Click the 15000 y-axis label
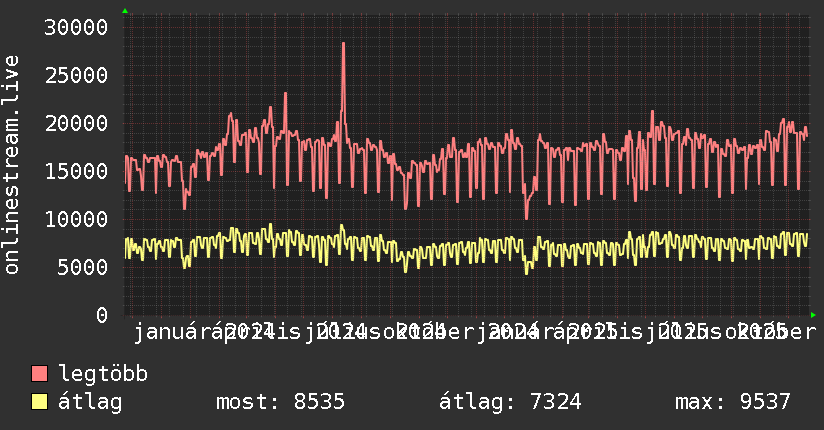Viewport: 824px width, 430px height. (x=76, y=171)
